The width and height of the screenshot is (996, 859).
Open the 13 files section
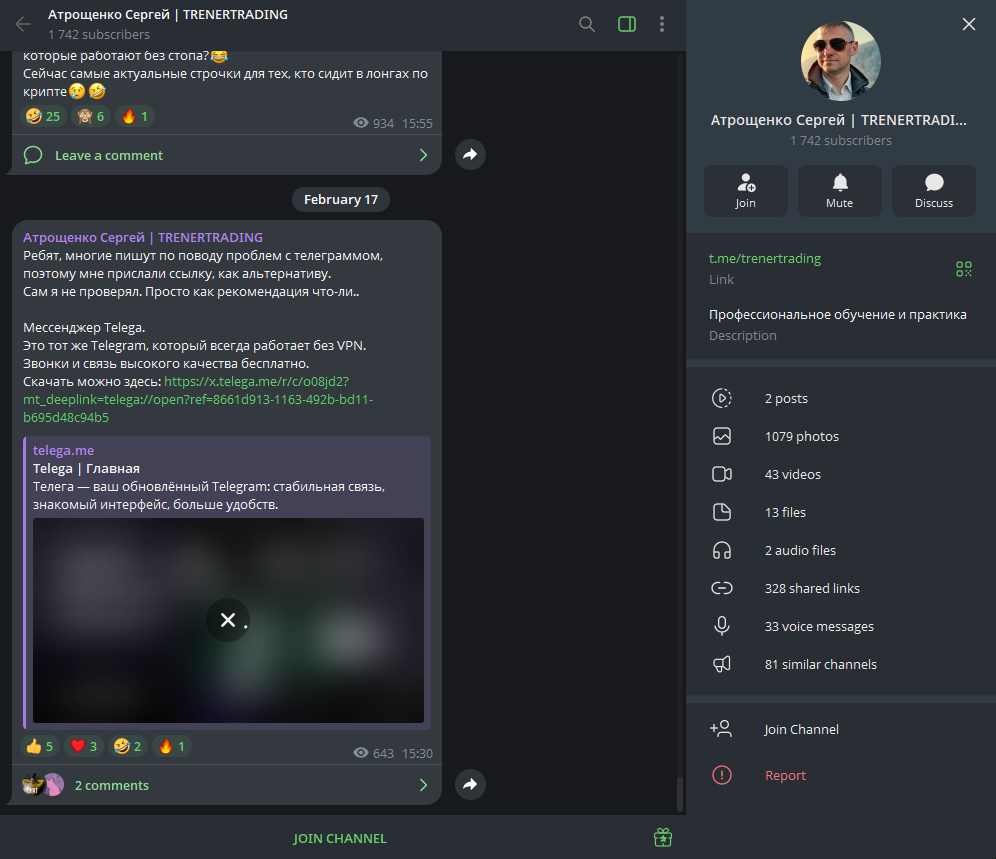pos(841,512)
